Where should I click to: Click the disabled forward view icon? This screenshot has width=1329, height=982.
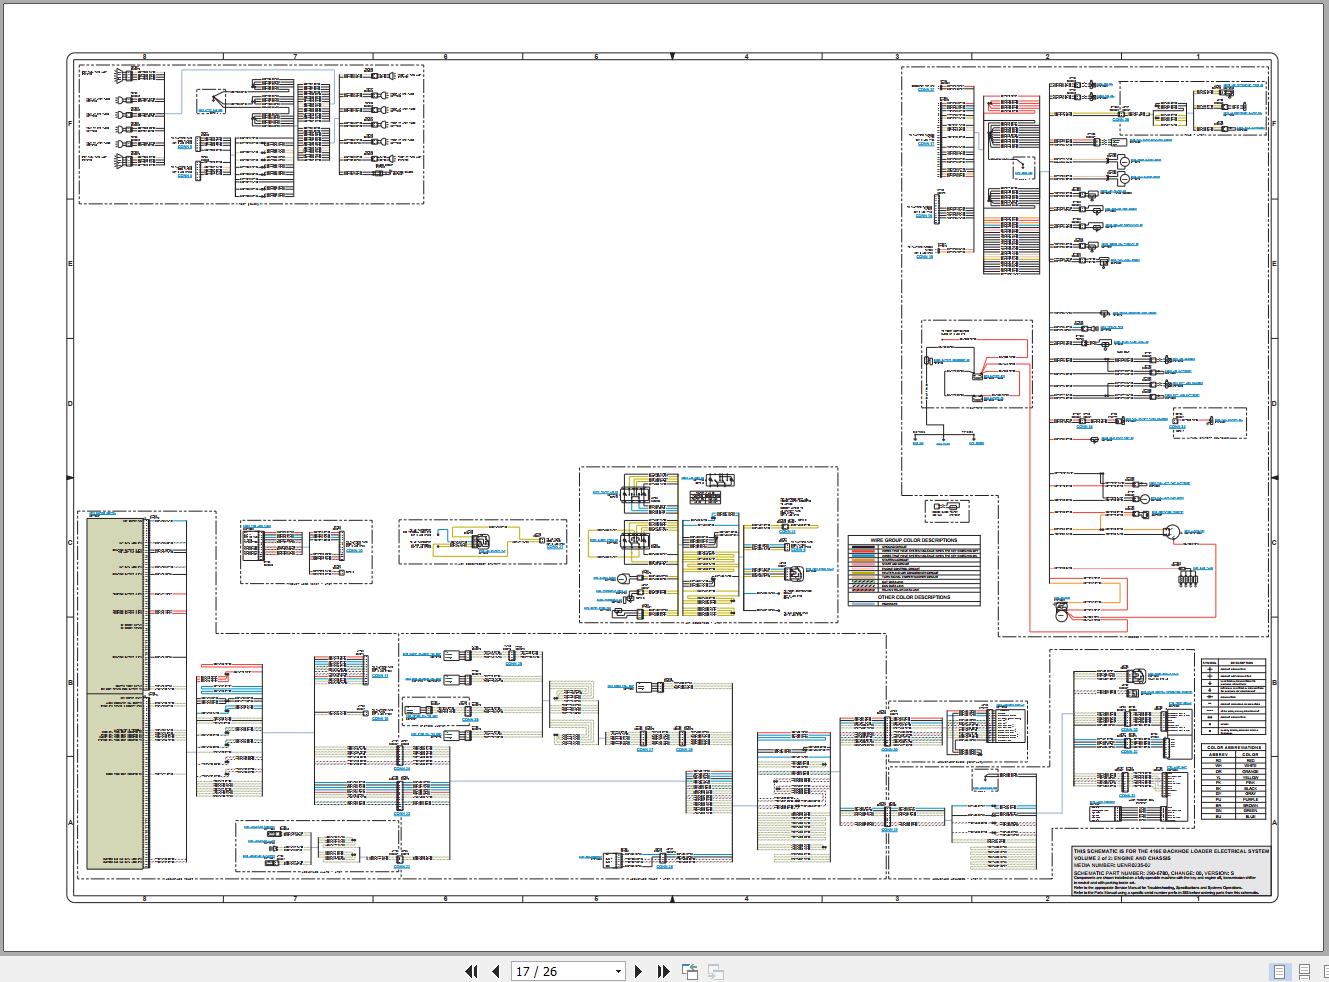click(715, 971)
